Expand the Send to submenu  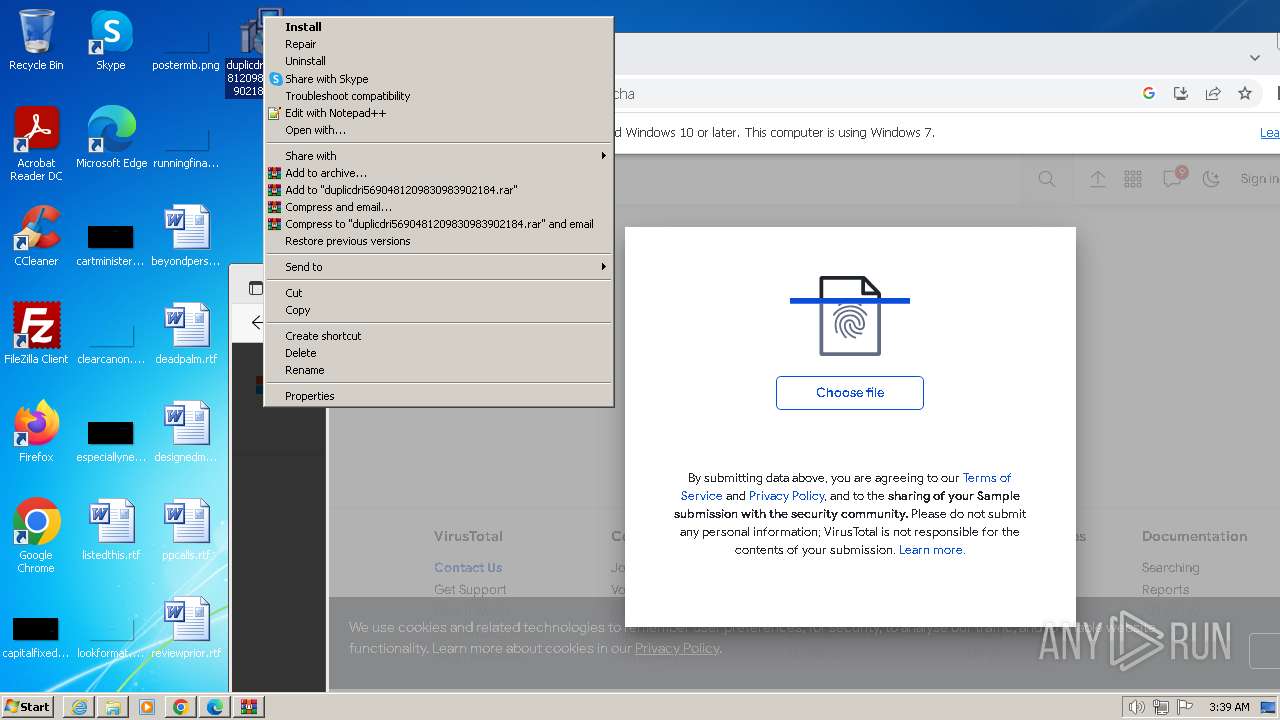pos(438,267)
